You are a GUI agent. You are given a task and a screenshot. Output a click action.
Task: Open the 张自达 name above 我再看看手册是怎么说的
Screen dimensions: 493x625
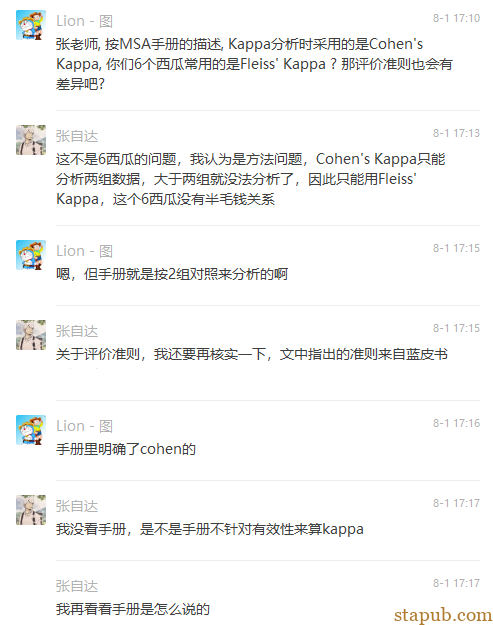click(77, 586)
